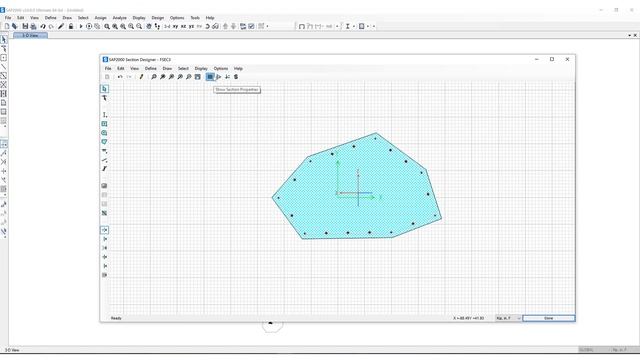Toggle the fourth snap option with cross symbol
This screenshot has height=360, width=640.
[104, 257]
